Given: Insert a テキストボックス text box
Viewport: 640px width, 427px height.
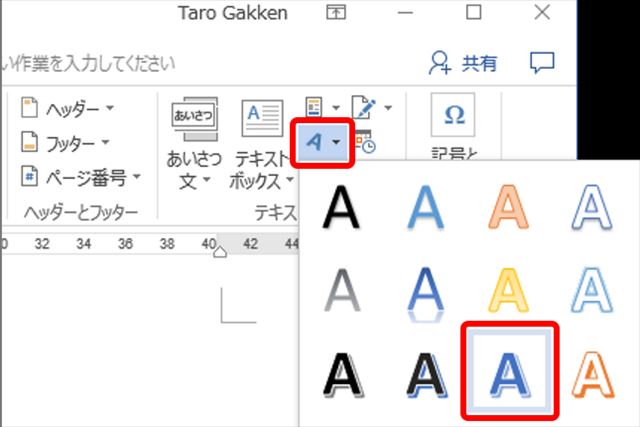Looking at the screenshot, I should coord(262,144).
